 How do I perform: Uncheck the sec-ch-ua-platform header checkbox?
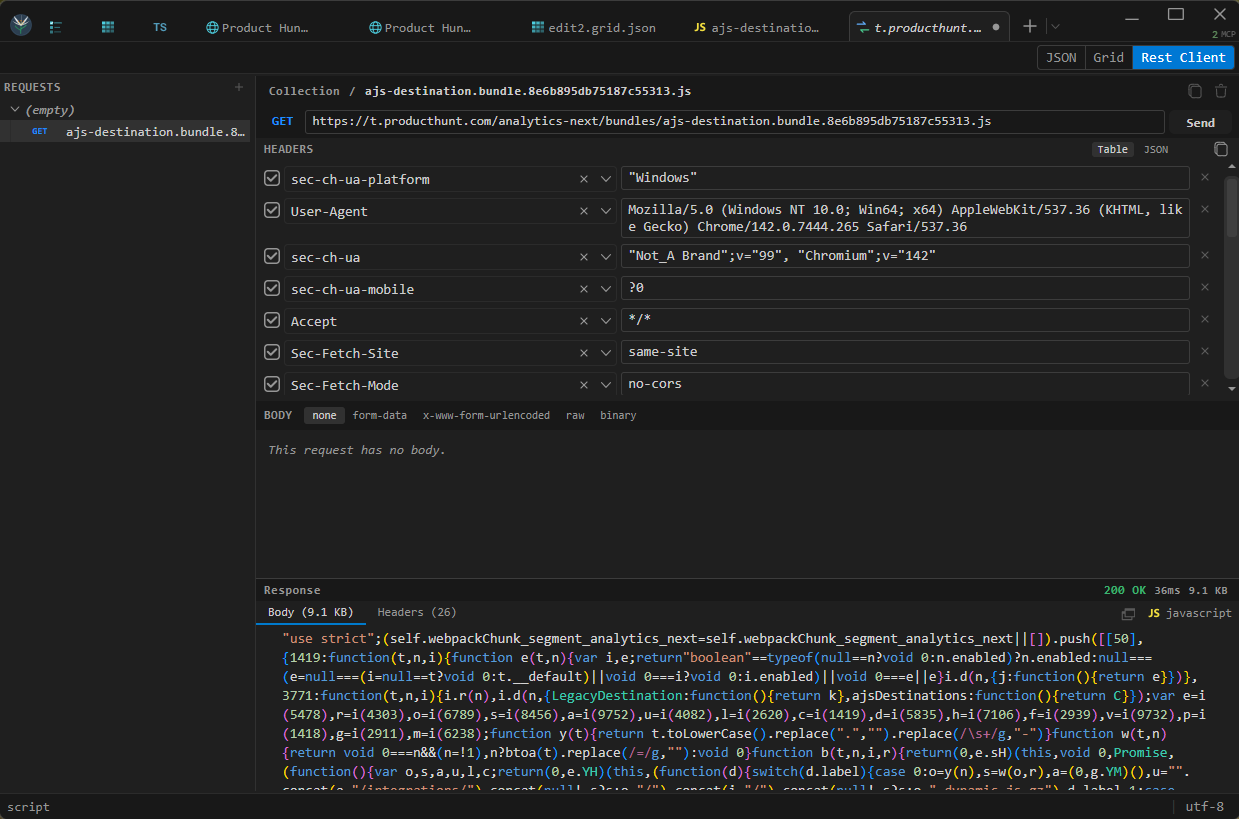click(x=272, y=178)
